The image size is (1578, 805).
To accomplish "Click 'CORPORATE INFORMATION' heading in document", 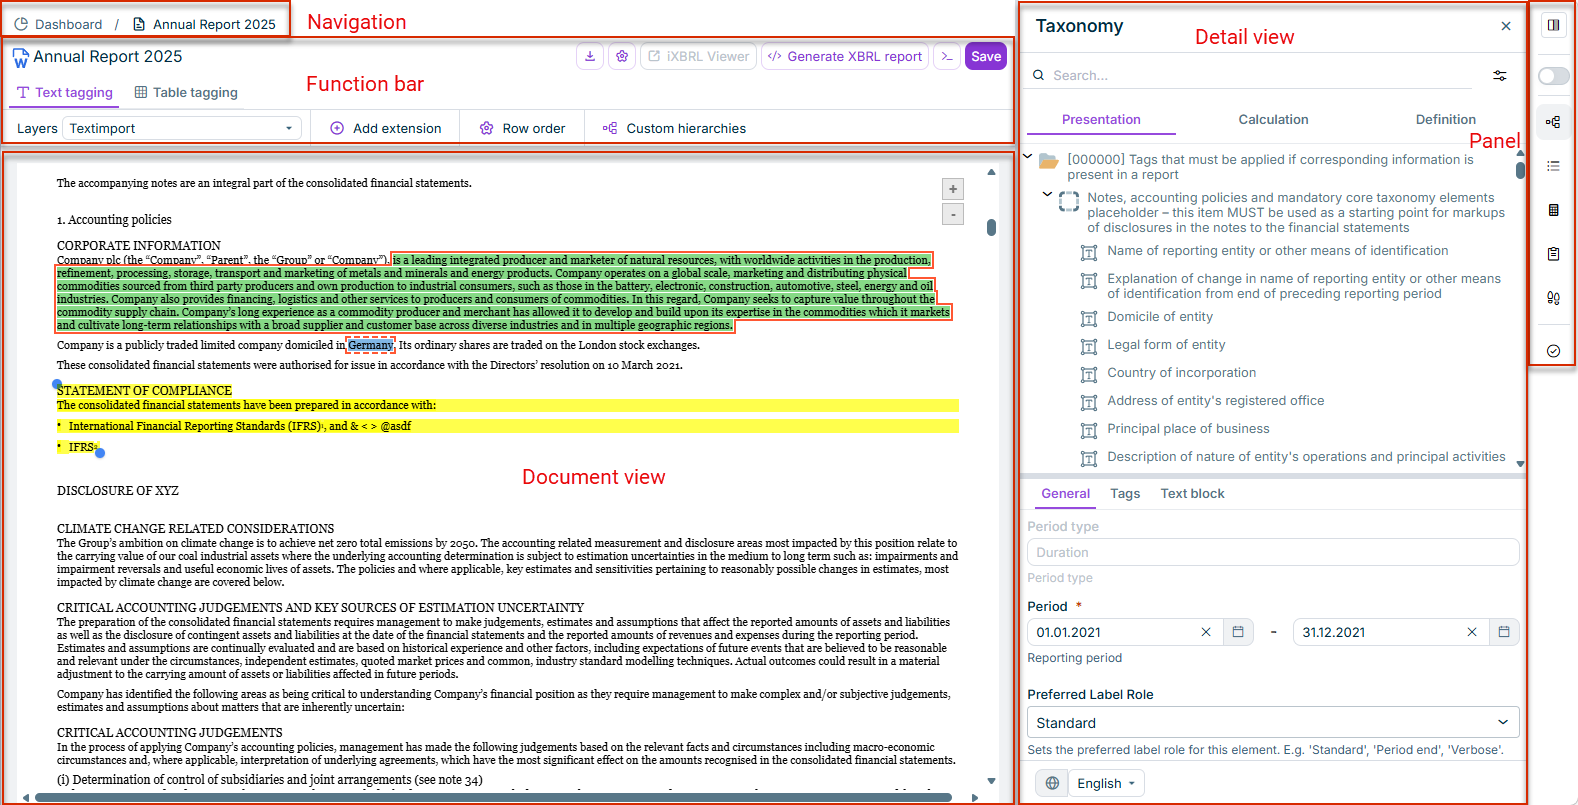I will [139, 245].
